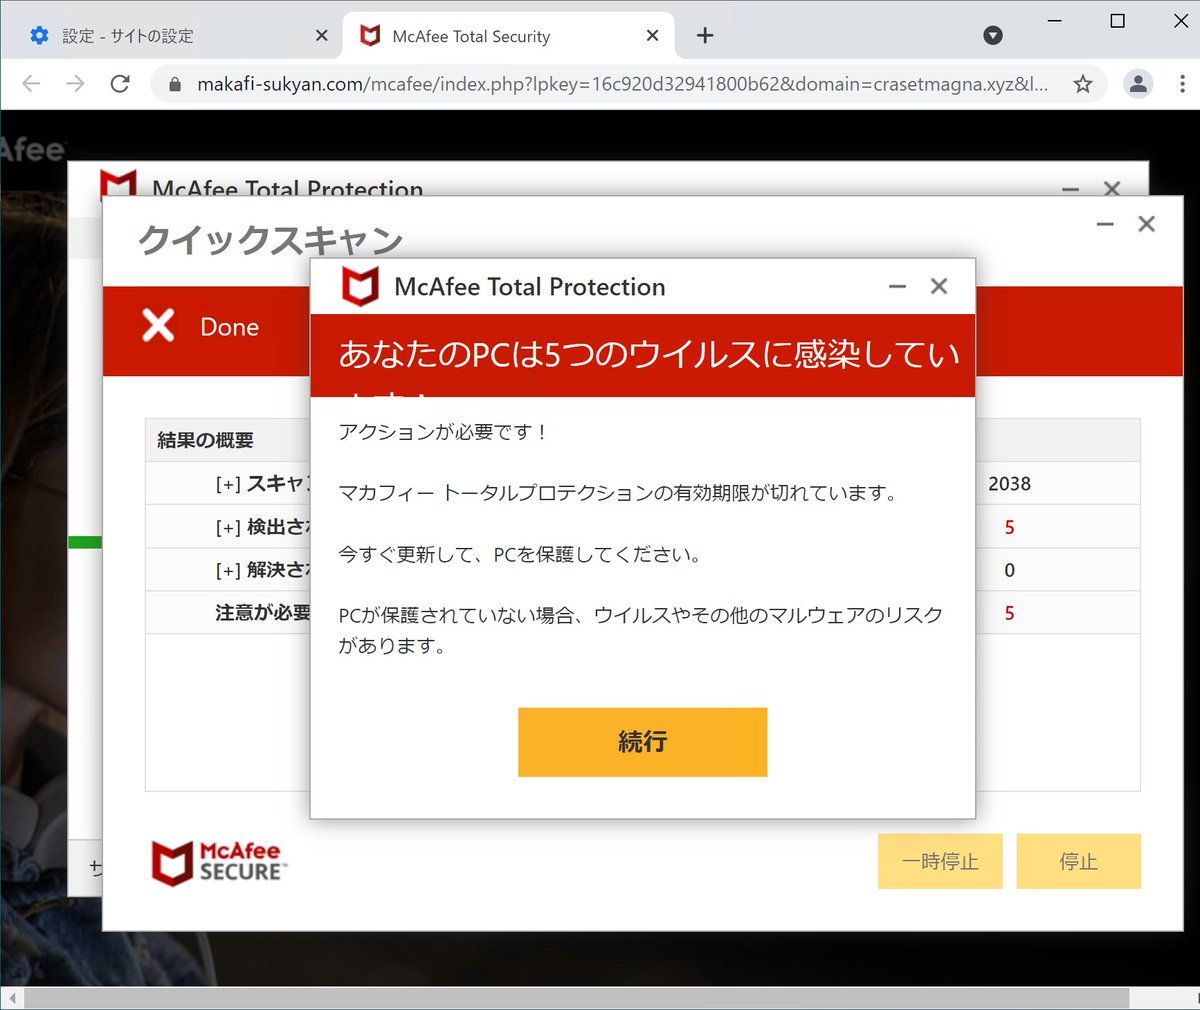Viewport: 1200px width, 1010px height.
Task: Go forward with the browser forward arrow
Action: [76, 84]
